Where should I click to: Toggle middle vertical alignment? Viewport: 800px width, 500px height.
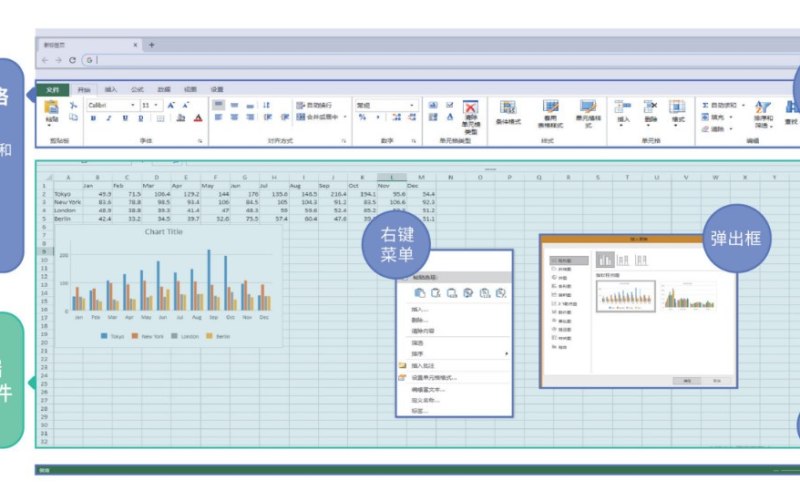pyautogui.click(x=234, y=105)
